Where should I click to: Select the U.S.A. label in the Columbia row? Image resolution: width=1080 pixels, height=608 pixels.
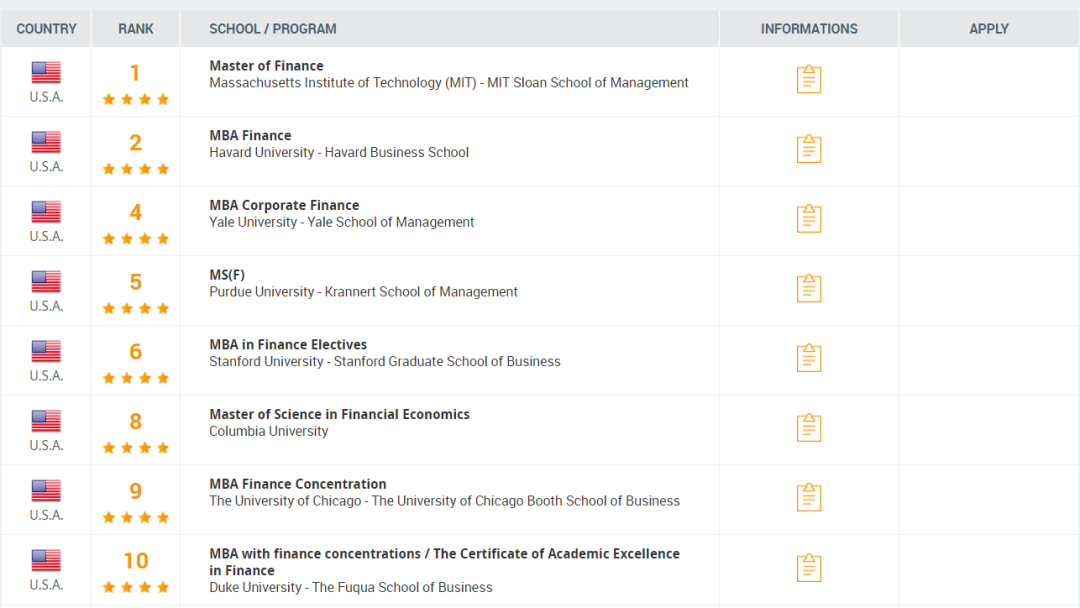[46, 445]
